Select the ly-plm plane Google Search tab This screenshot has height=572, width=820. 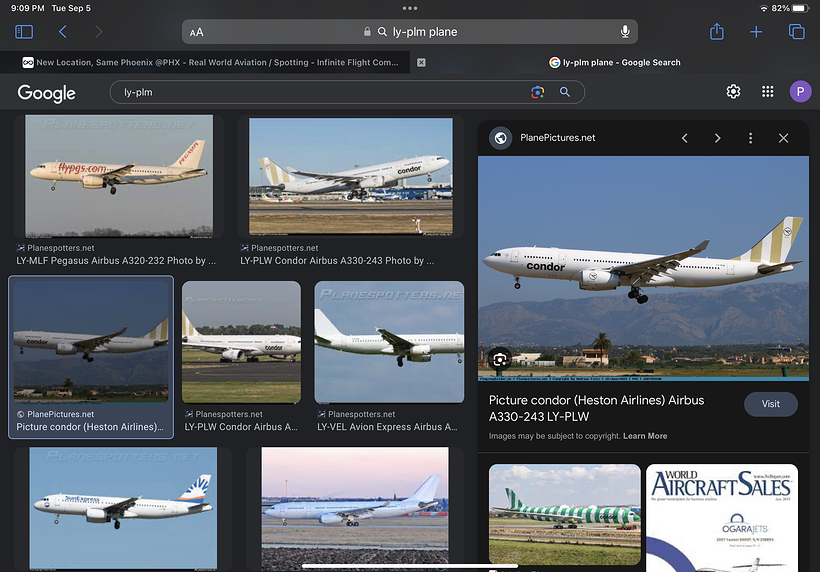coord(614,62)
